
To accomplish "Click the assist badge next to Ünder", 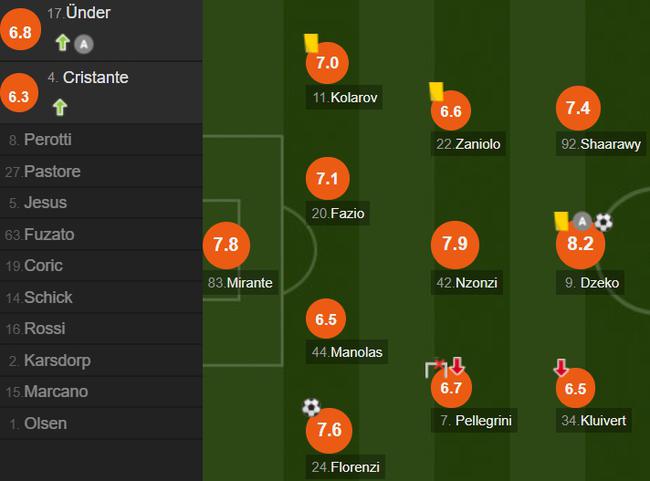I will [x=84, y=44].
